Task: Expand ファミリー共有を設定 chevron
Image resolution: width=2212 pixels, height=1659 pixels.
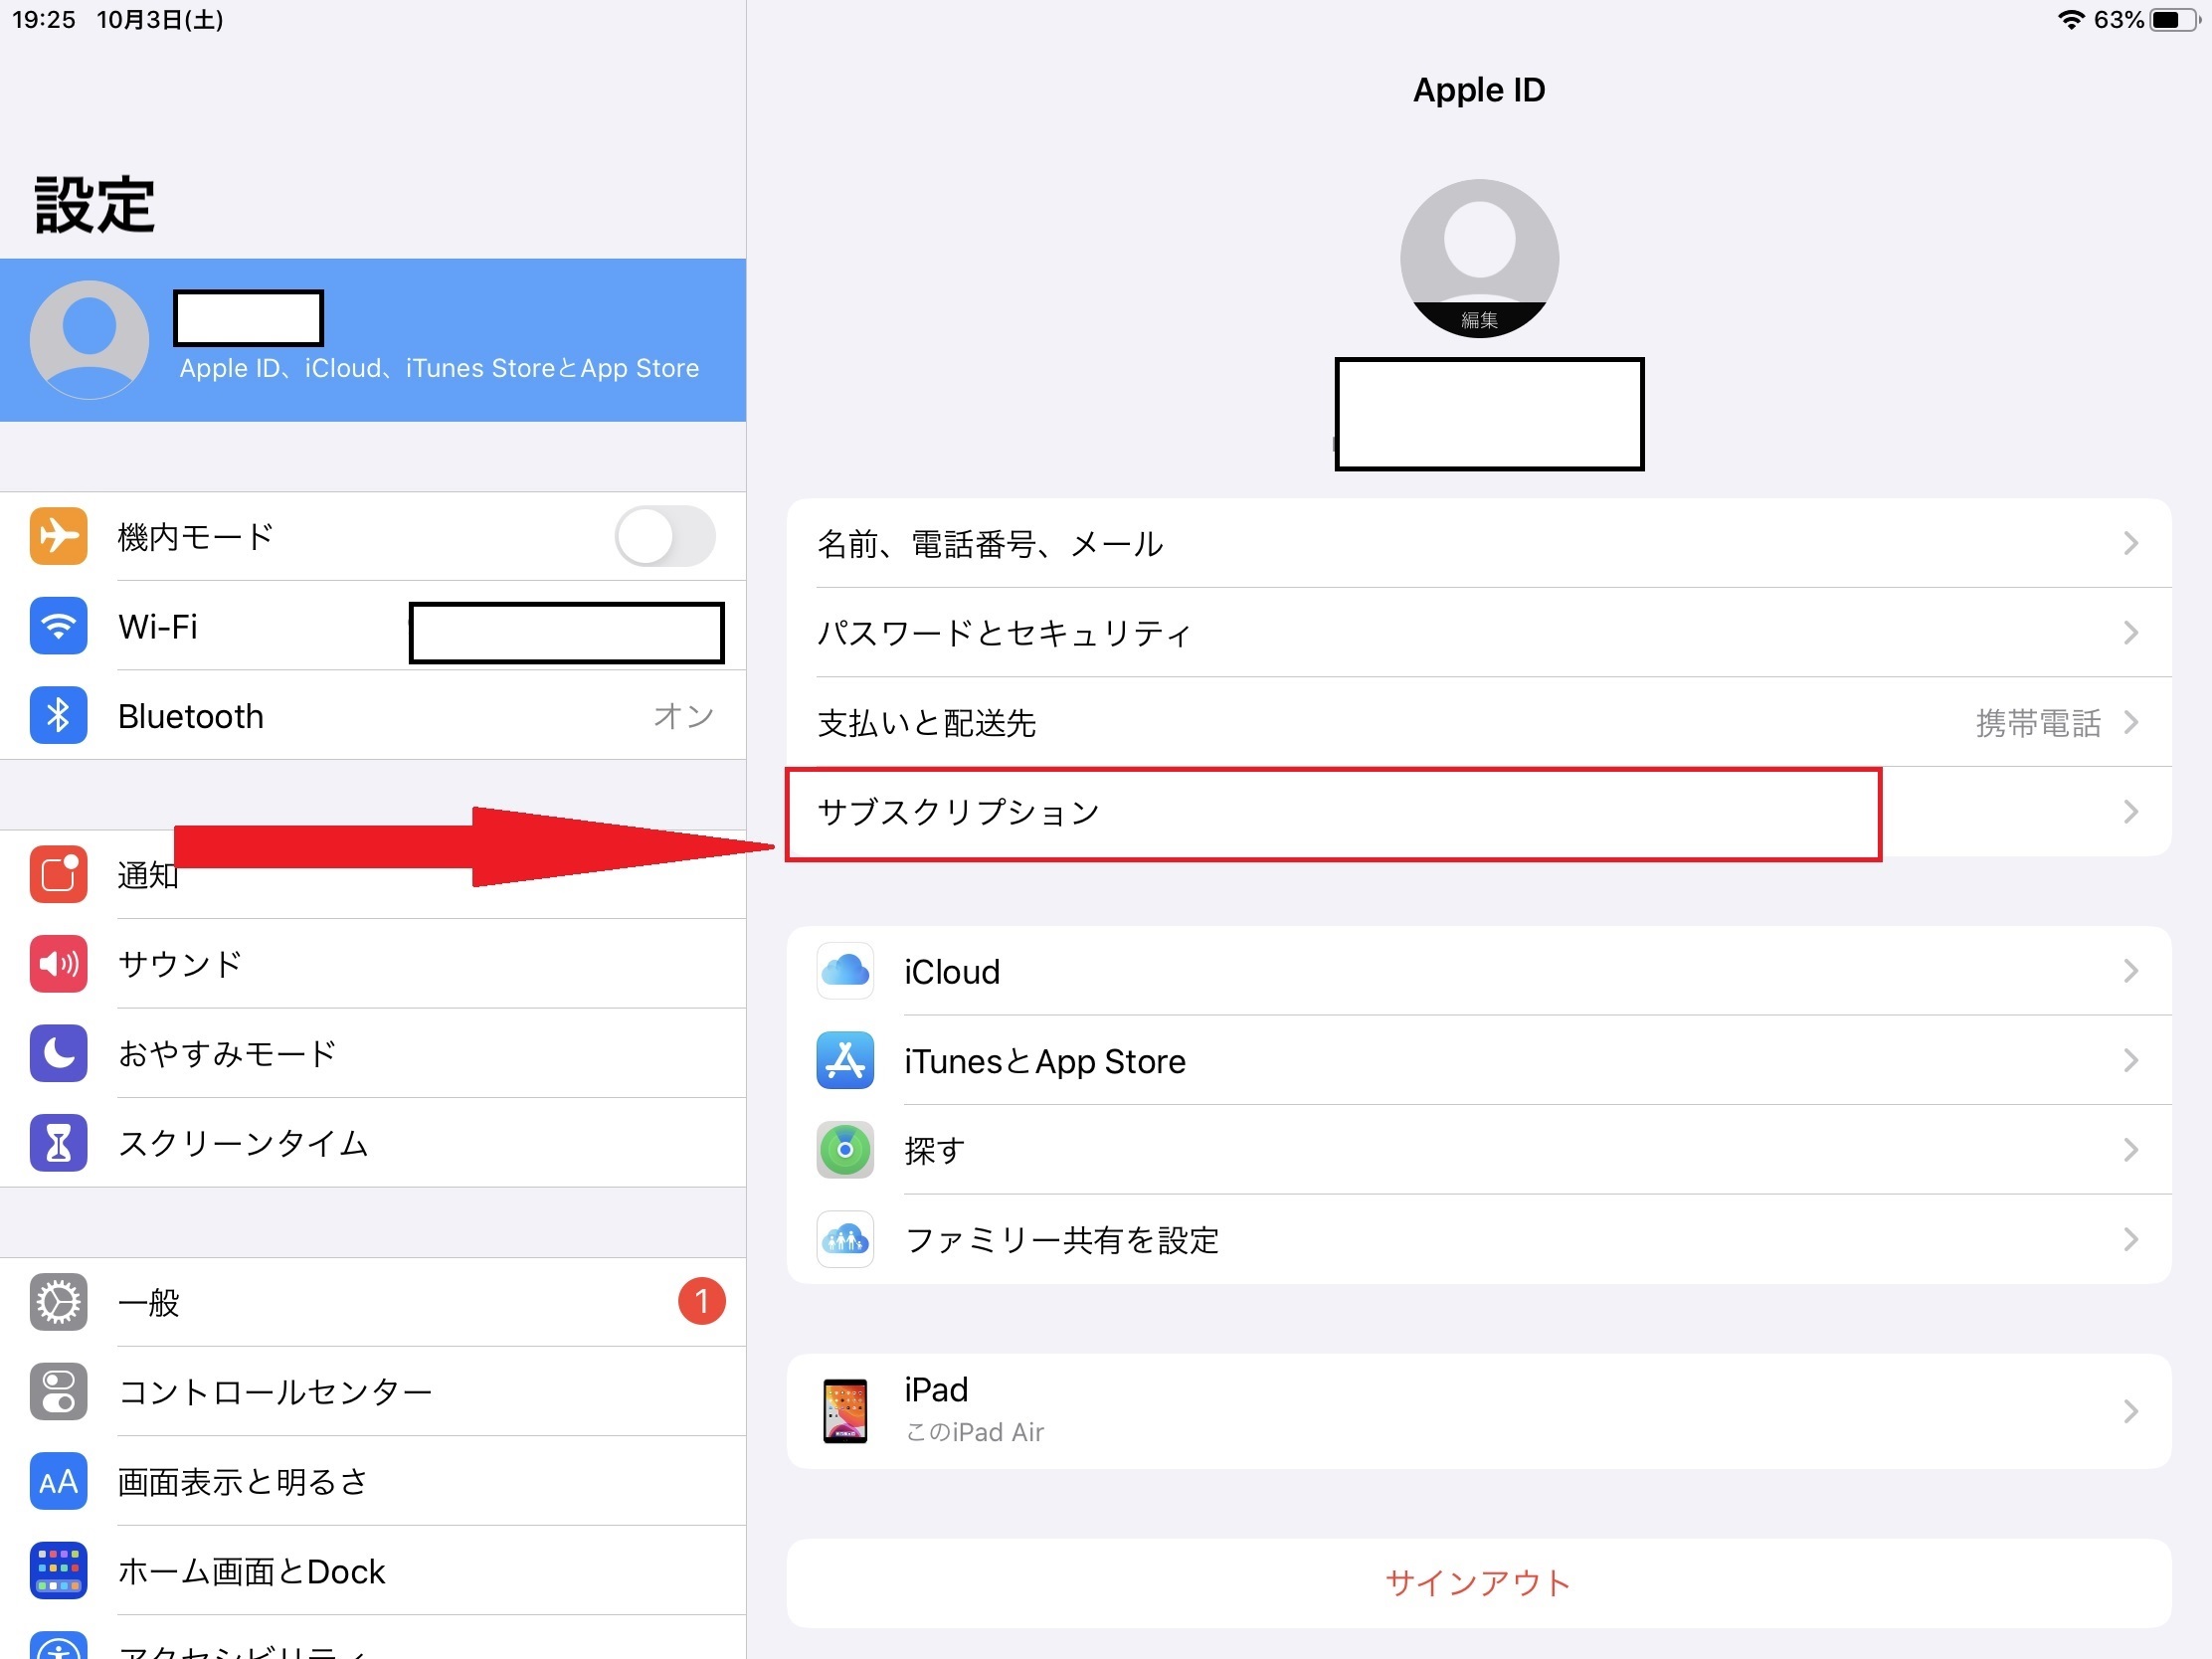Action: [2130, 1239]
